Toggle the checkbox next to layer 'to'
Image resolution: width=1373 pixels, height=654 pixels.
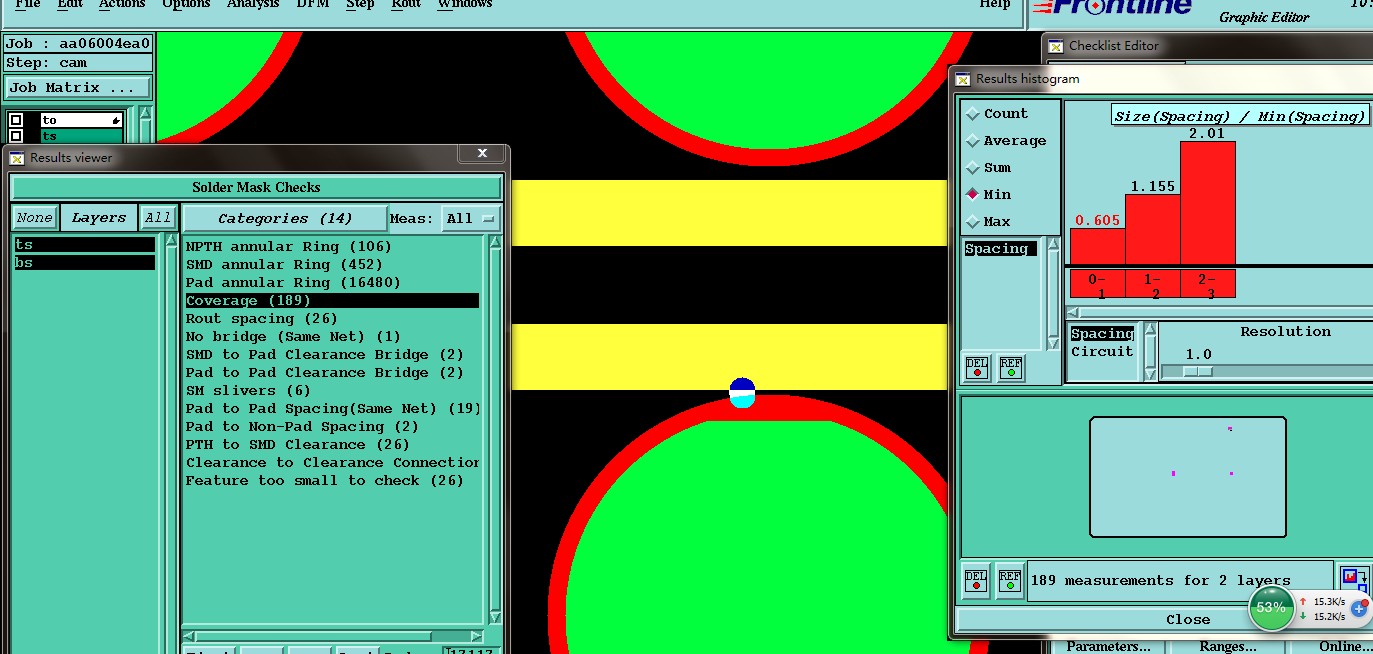pyautogui.click(x=16, y=120)
